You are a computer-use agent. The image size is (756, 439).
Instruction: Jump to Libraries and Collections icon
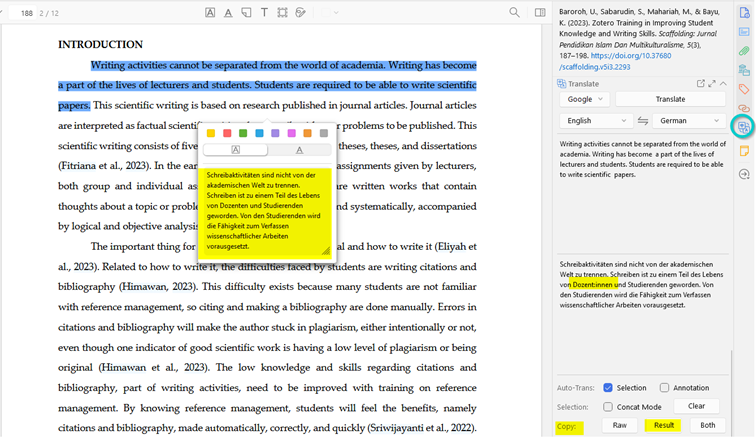coord(744,70)
